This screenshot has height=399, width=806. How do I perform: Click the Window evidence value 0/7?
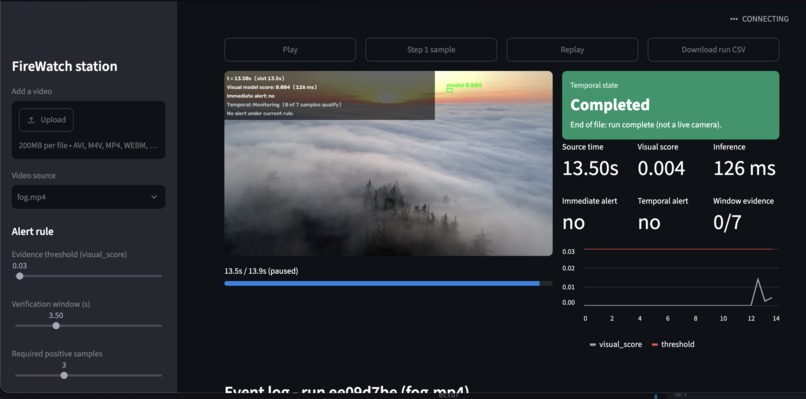click(x=727, y=222)
